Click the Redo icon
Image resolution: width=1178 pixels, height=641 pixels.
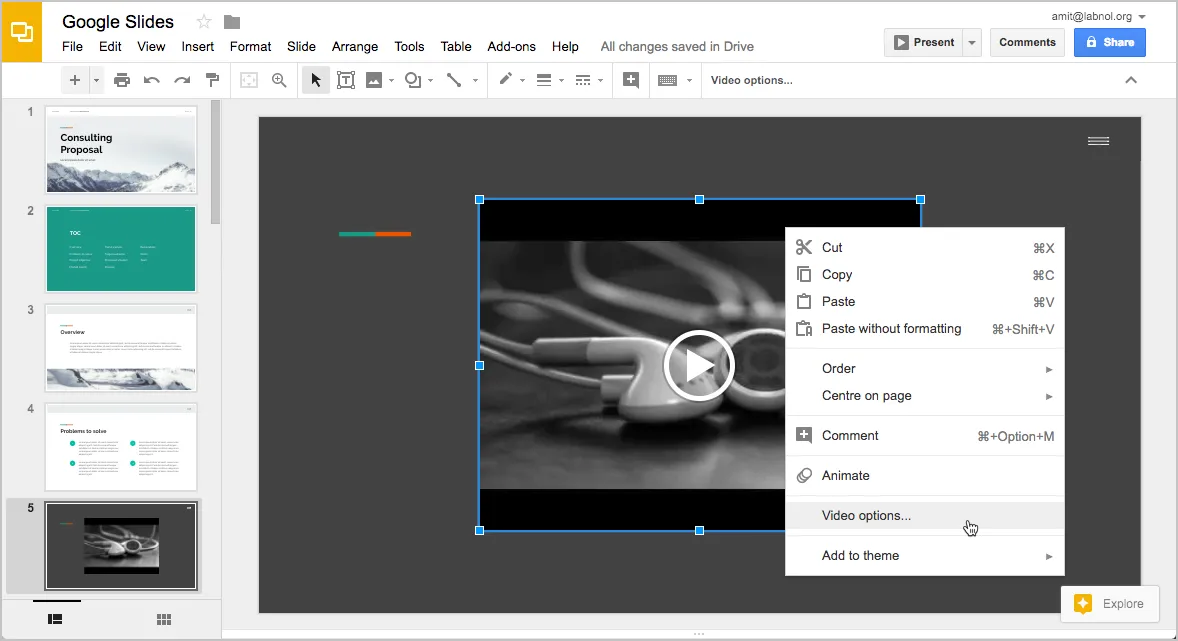(181, 80)
